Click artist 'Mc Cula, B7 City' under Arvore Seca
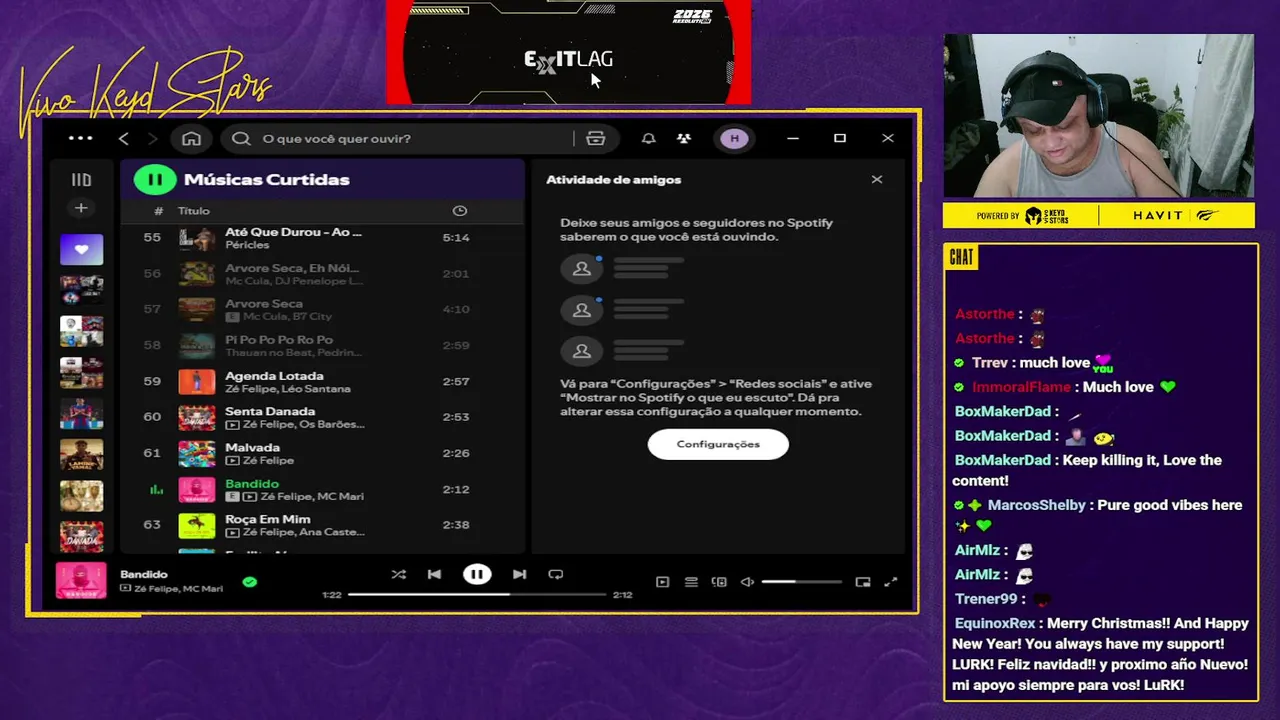The height and width of the screenshot is (720, 1280). [287, 317]
